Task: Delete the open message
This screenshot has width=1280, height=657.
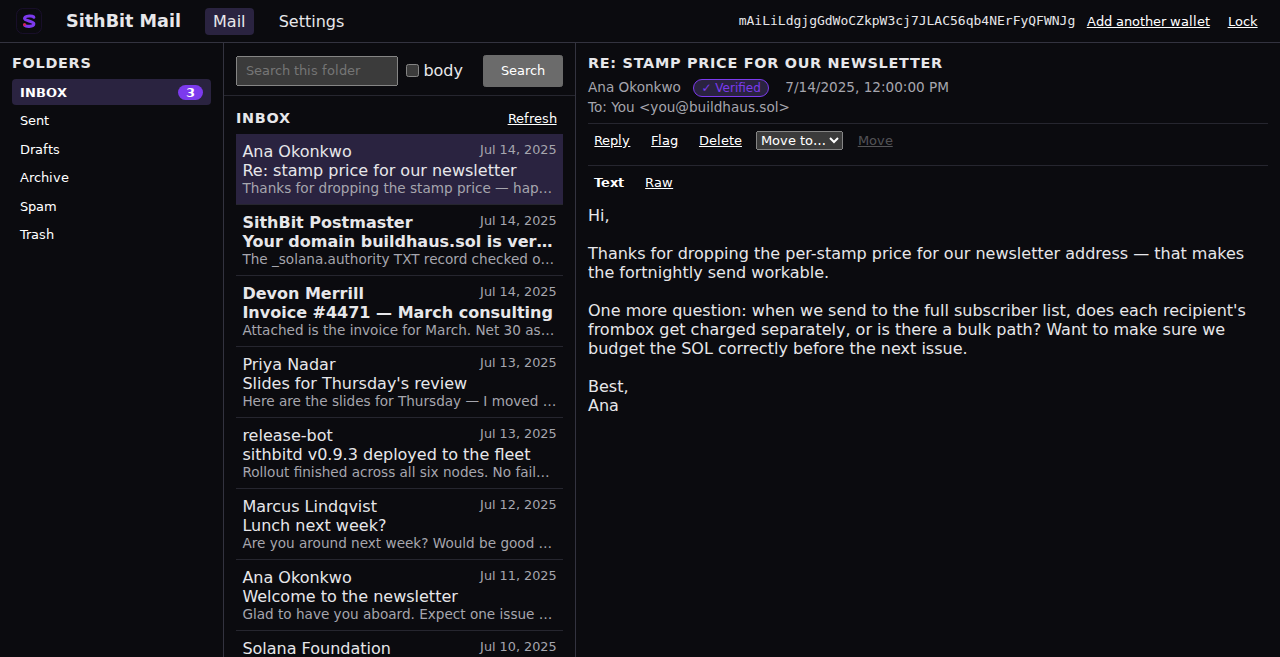Action: [720, 141]
